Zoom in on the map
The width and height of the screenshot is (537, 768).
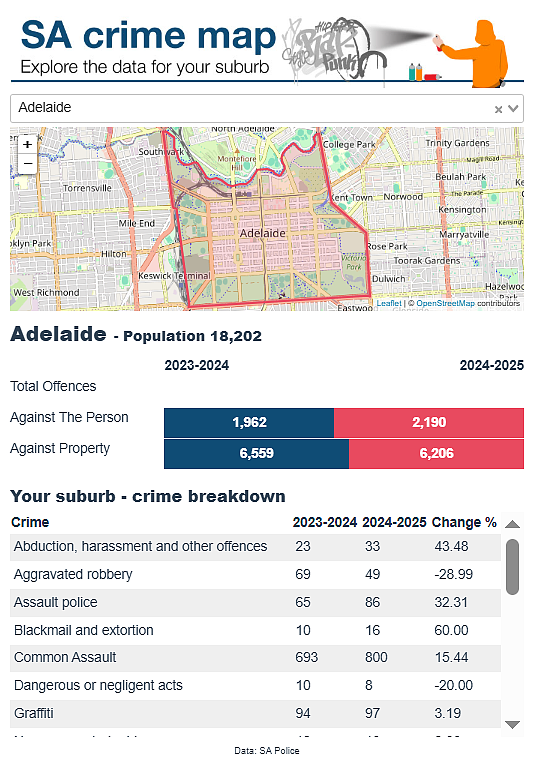[27, 144]
